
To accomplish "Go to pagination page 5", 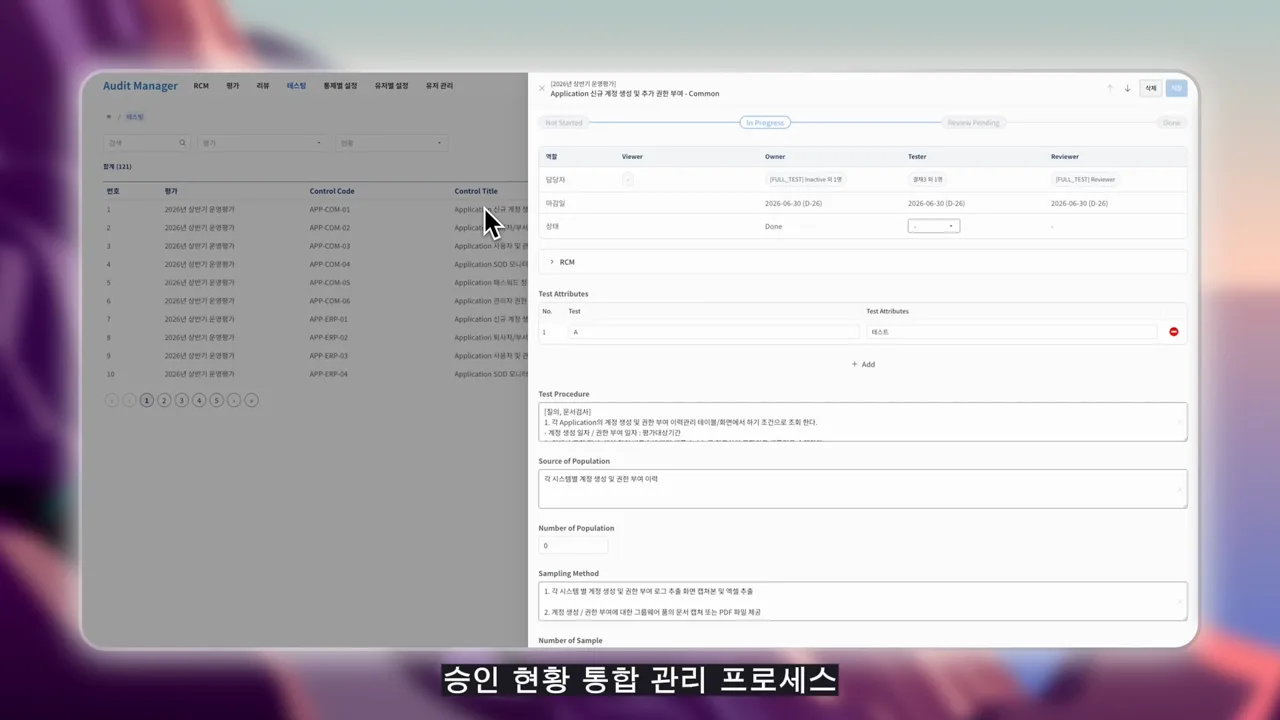I will [216, 400].
